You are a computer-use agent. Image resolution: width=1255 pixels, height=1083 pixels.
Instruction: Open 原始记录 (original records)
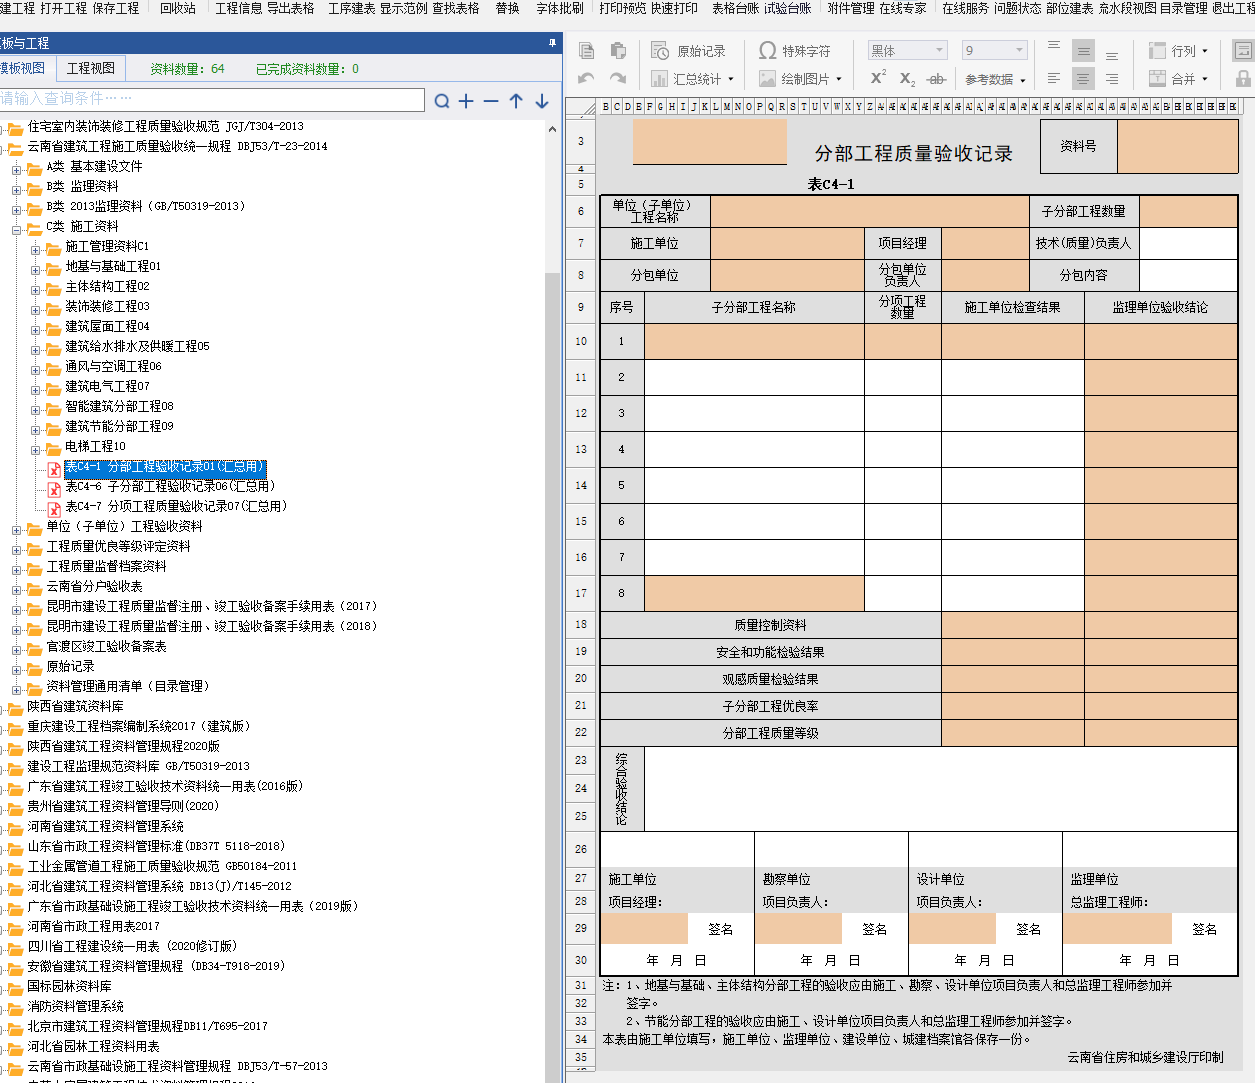(x=688, y=51)
